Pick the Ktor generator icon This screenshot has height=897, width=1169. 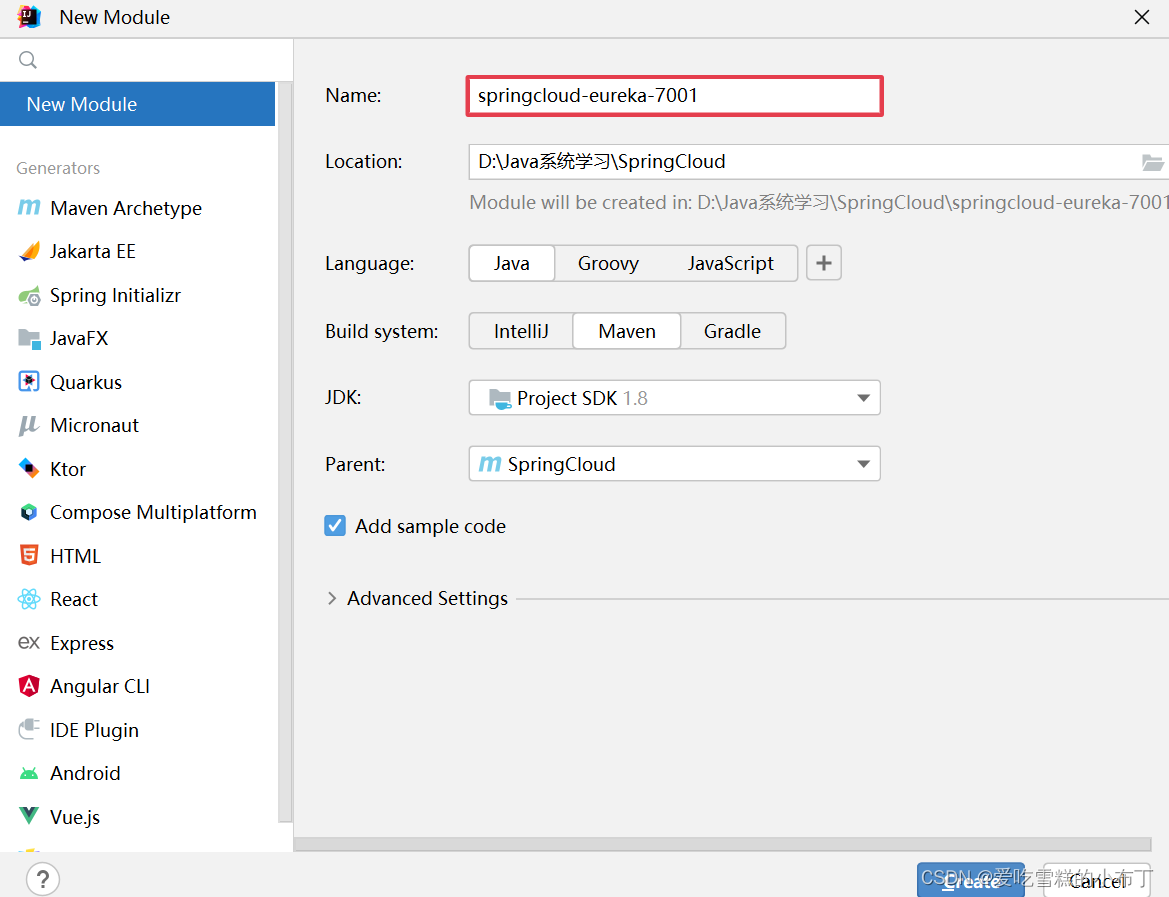tap(29, 469)
